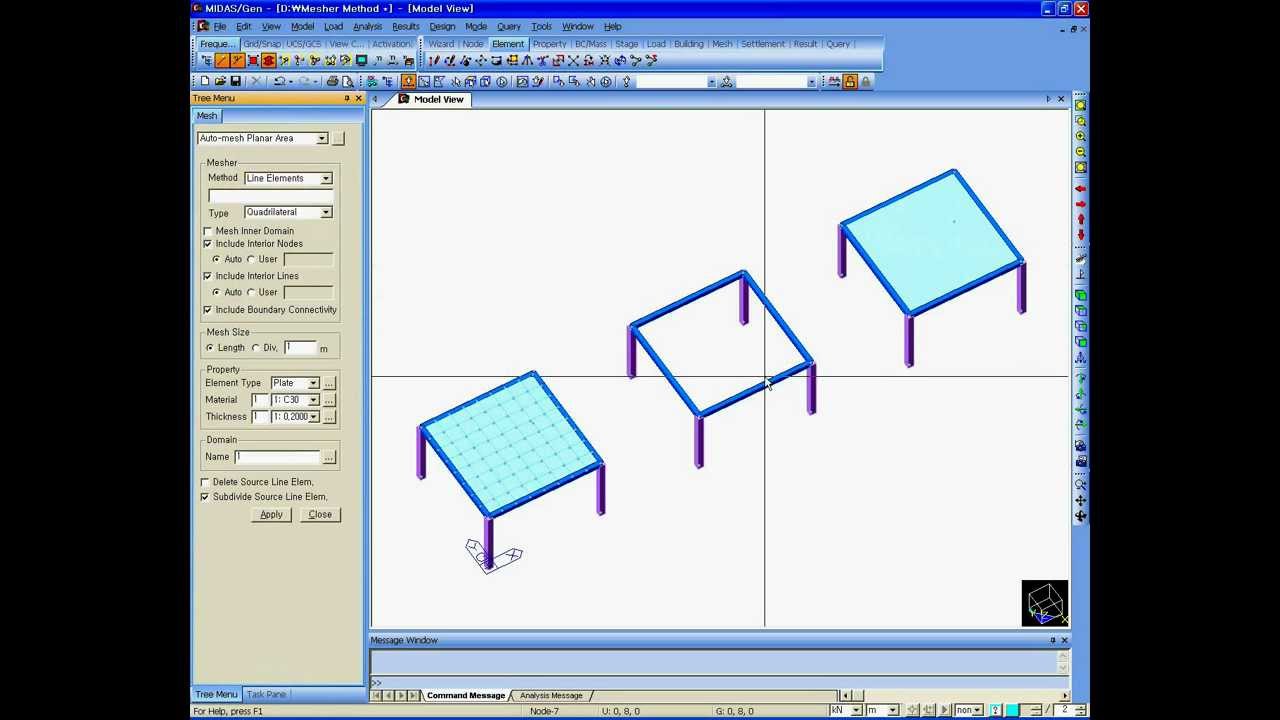Click the Message Window horizontal scrollbar
This screenshot has width=1280, height=720.
click(954, 696)
